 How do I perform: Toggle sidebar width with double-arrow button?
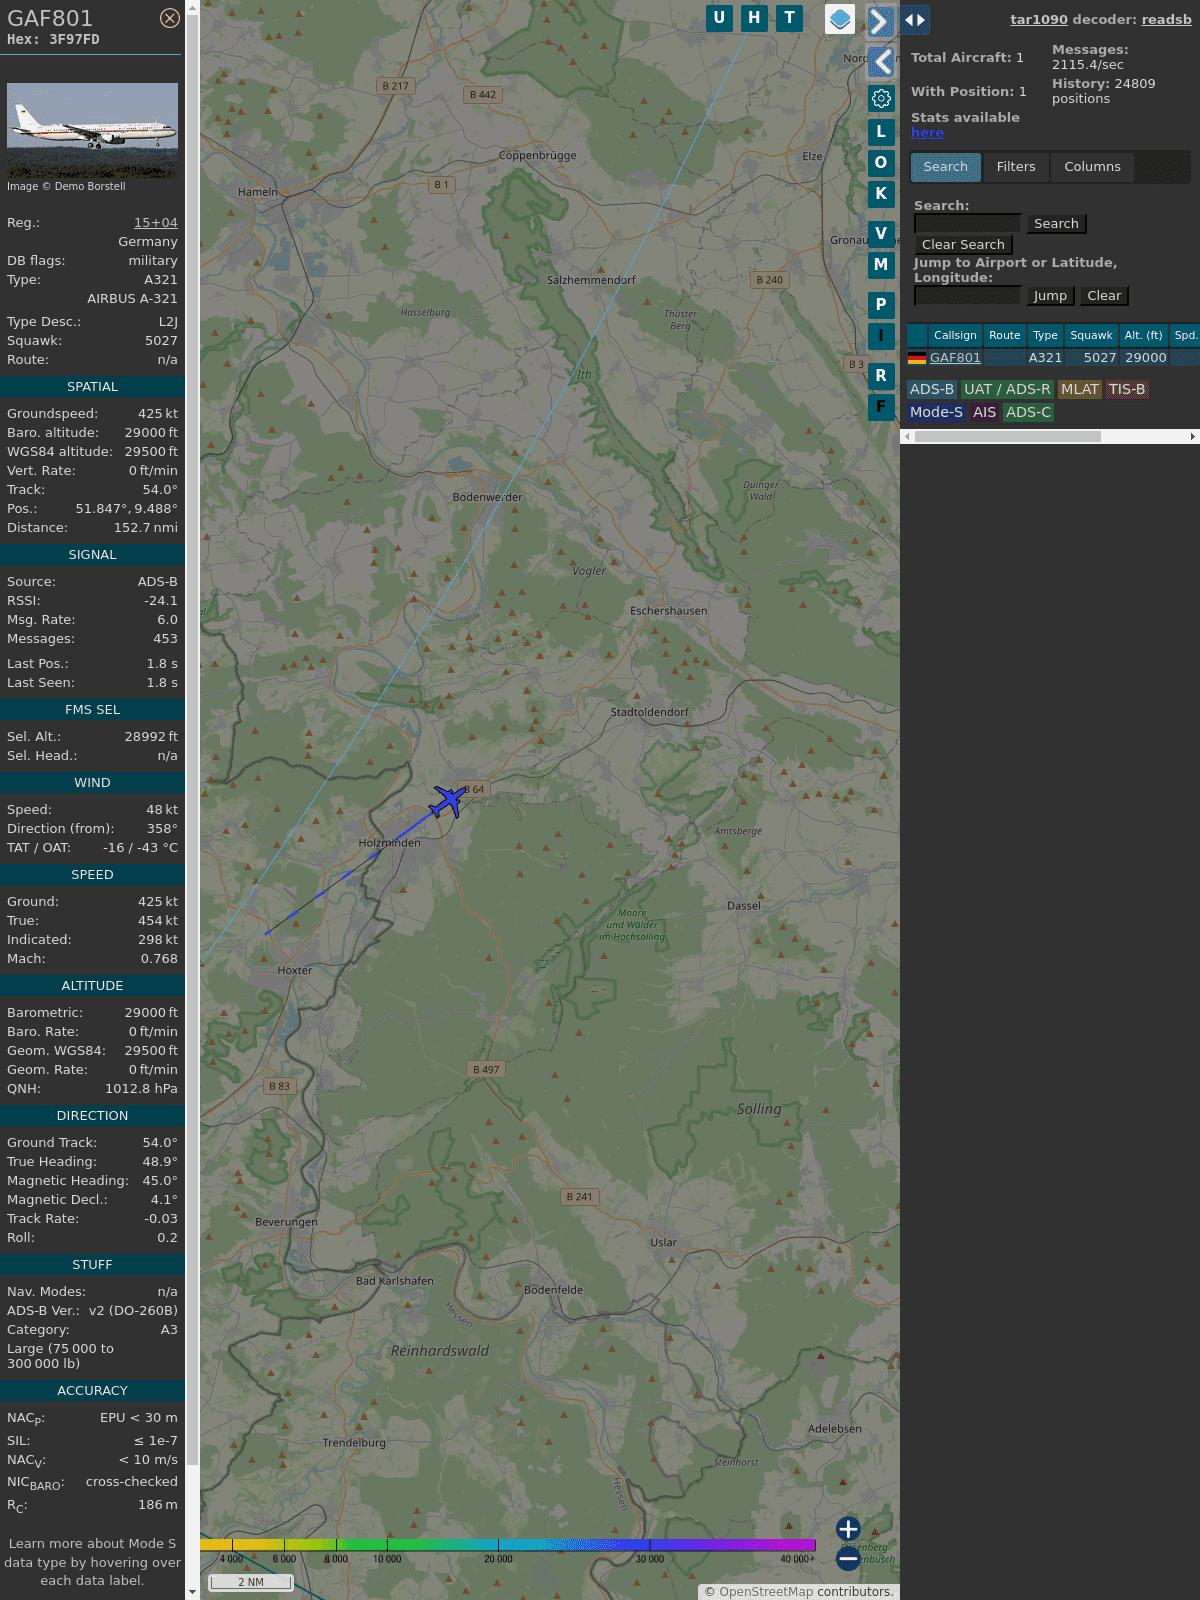click(x=914, y=20)
